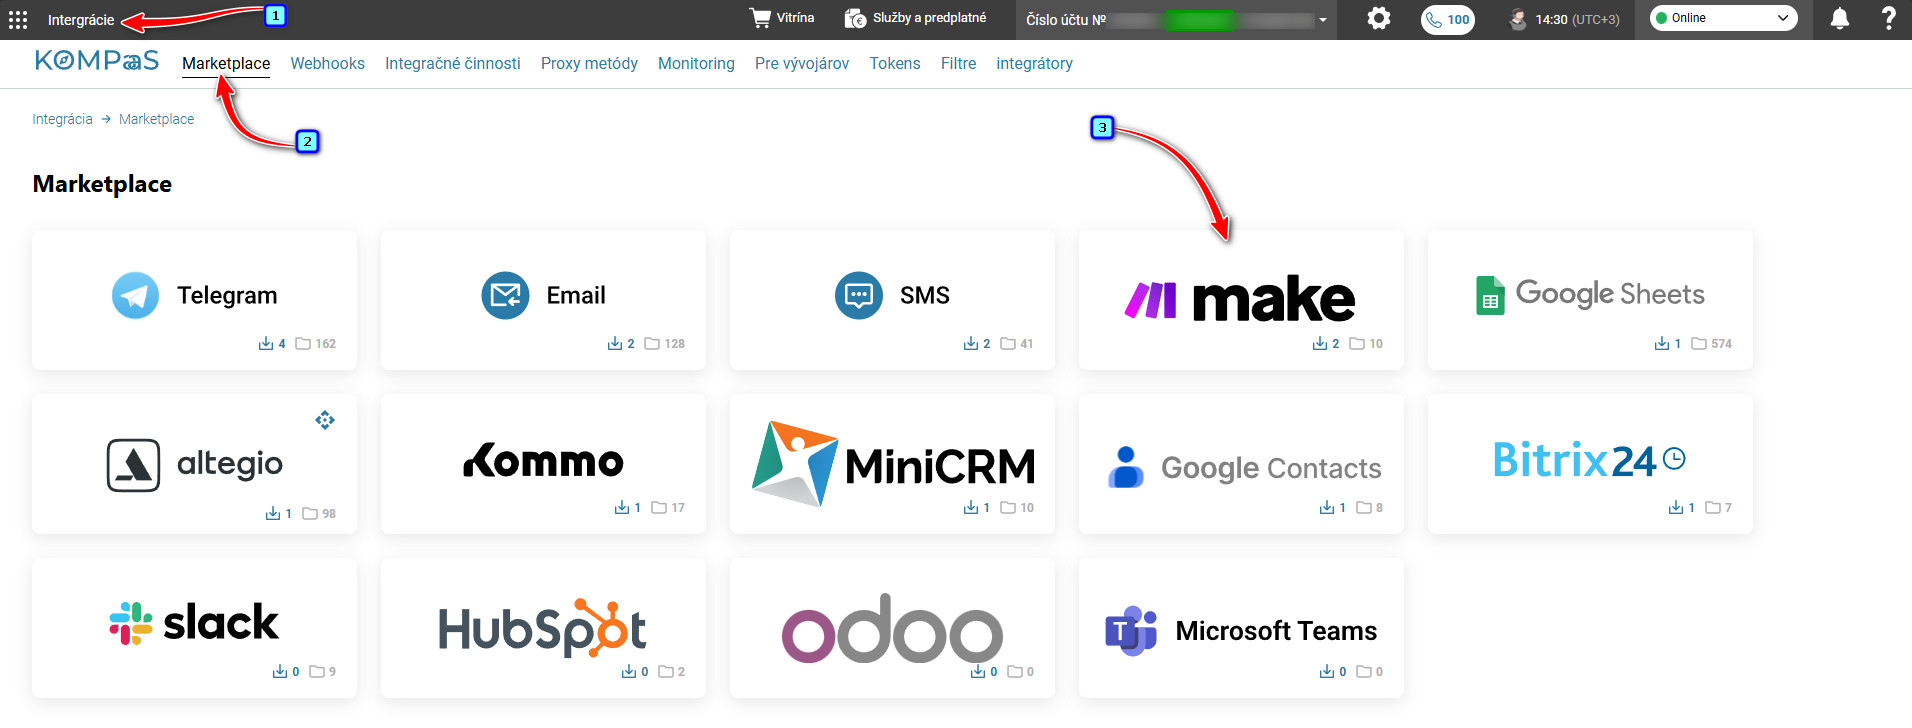The width and height of the screenshot is (1912, 728).
Task: Open the notifications bell
Action: [1840, 18]
